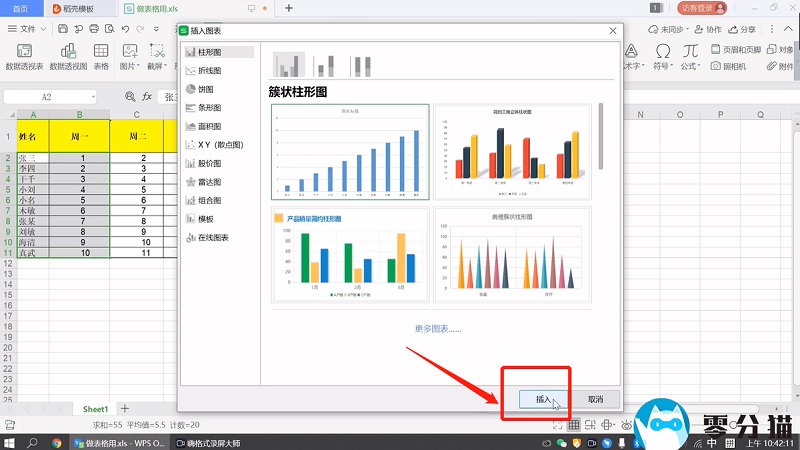Choose the clustered column subtype icon
The width and height of the screenshot is (800, 450).
289,65
